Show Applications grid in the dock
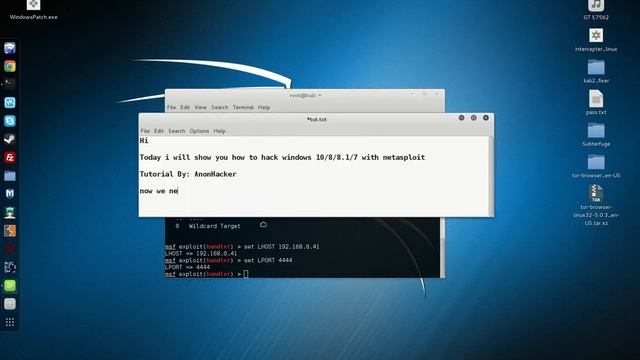This screenshot has width=640, height=360. [x=10, y=322]
